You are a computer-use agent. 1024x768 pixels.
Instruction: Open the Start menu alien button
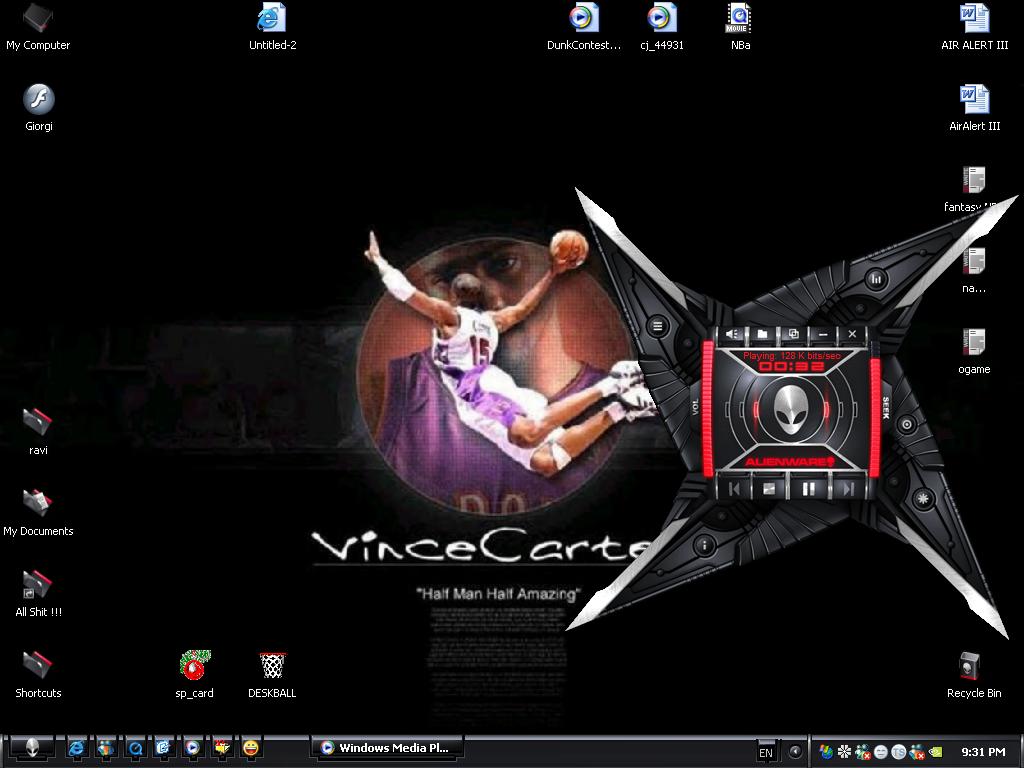coord(33,748)
